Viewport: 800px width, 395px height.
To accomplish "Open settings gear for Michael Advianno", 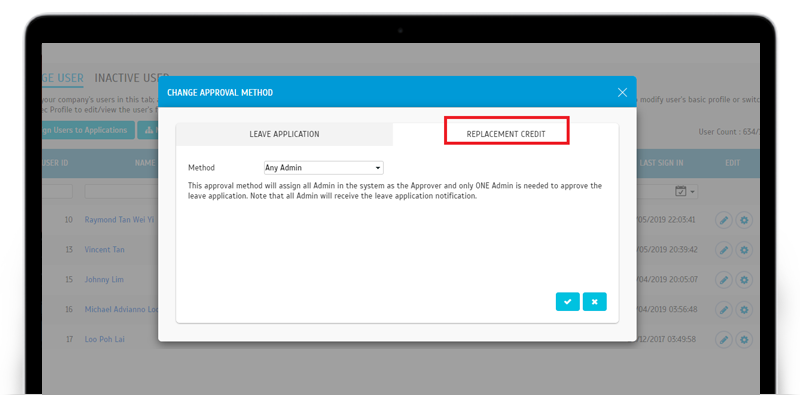I will point(744,310).
